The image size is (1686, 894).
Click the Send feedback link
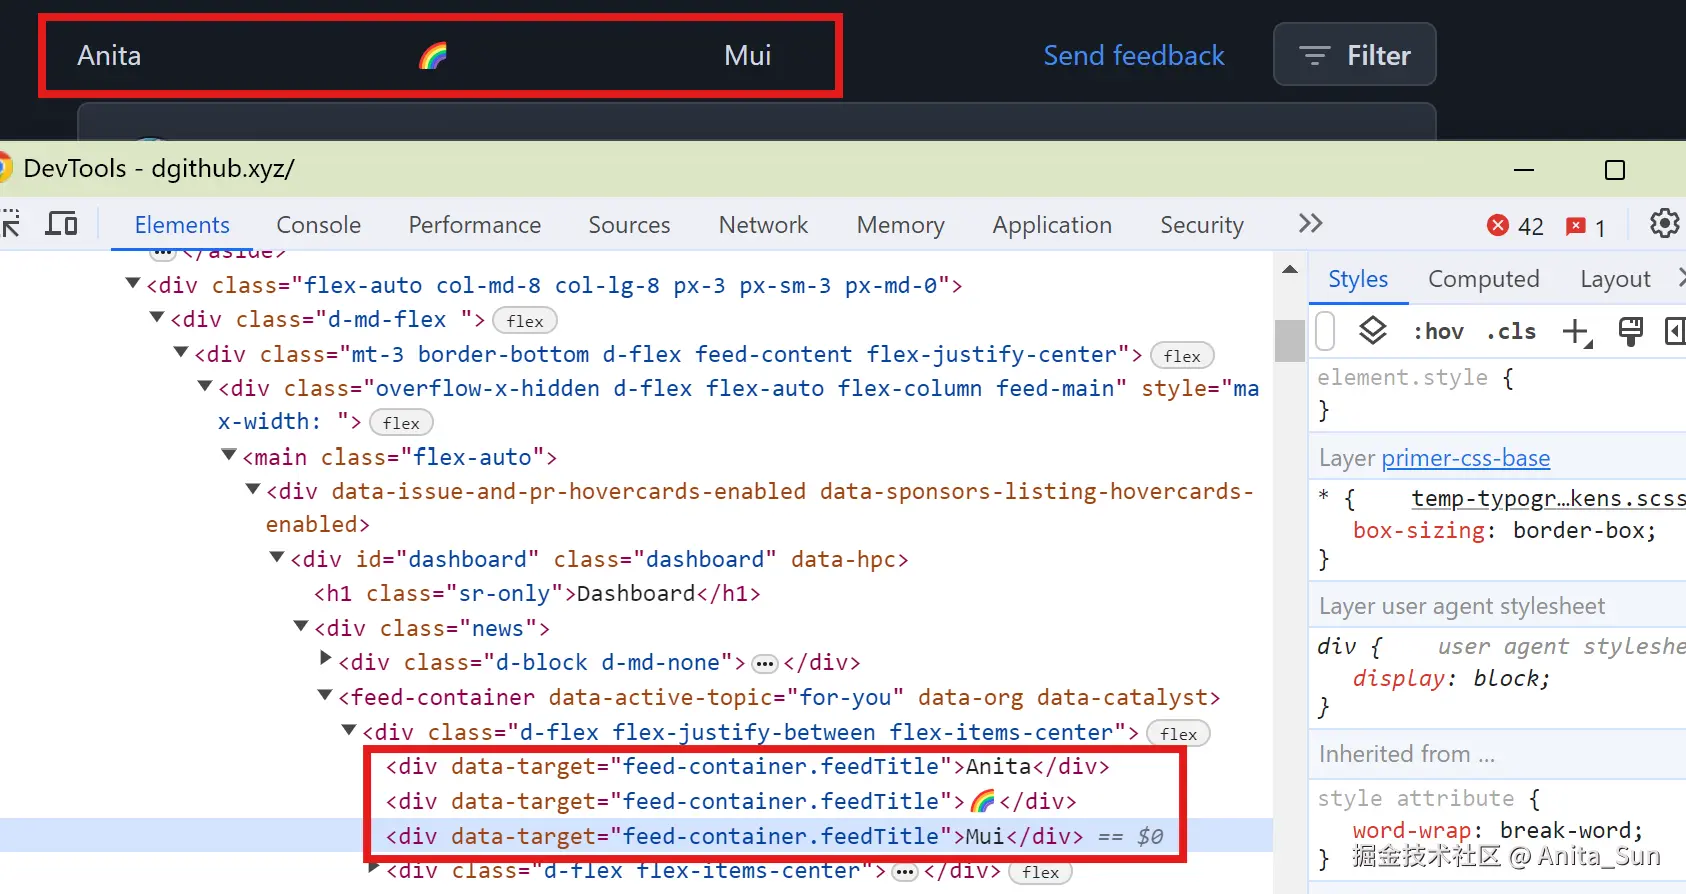click(x=1134, y=55)
